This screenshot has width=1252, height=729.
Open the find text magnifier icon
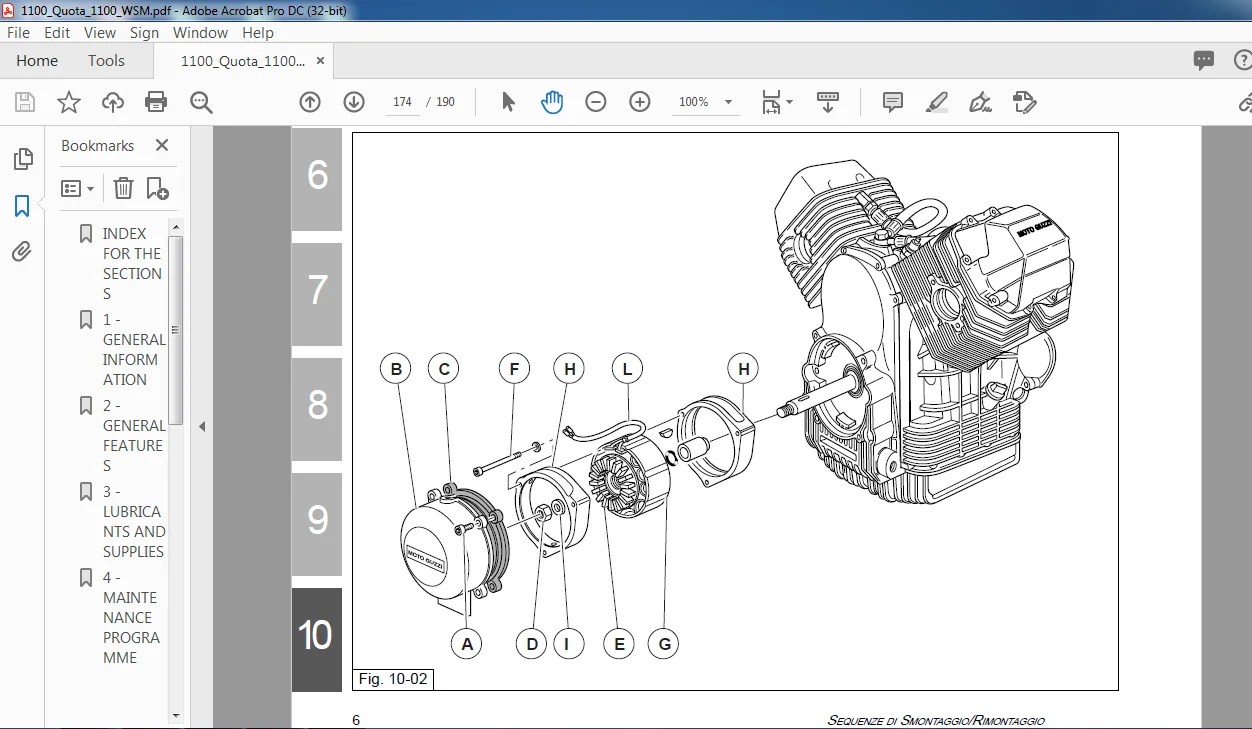tap(201, 102)
